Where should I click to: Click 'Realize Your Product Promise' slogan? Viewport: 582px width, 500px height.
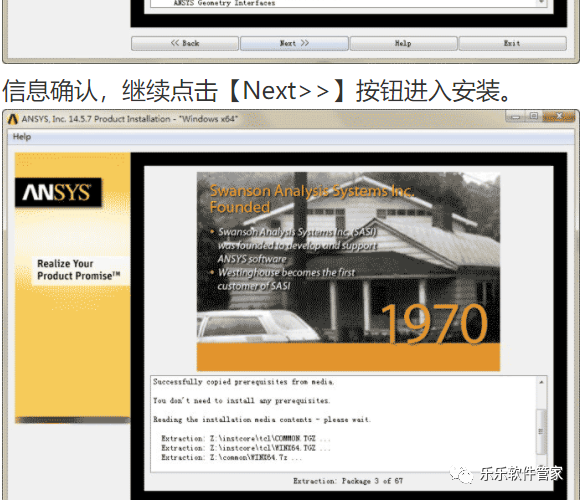79,270
